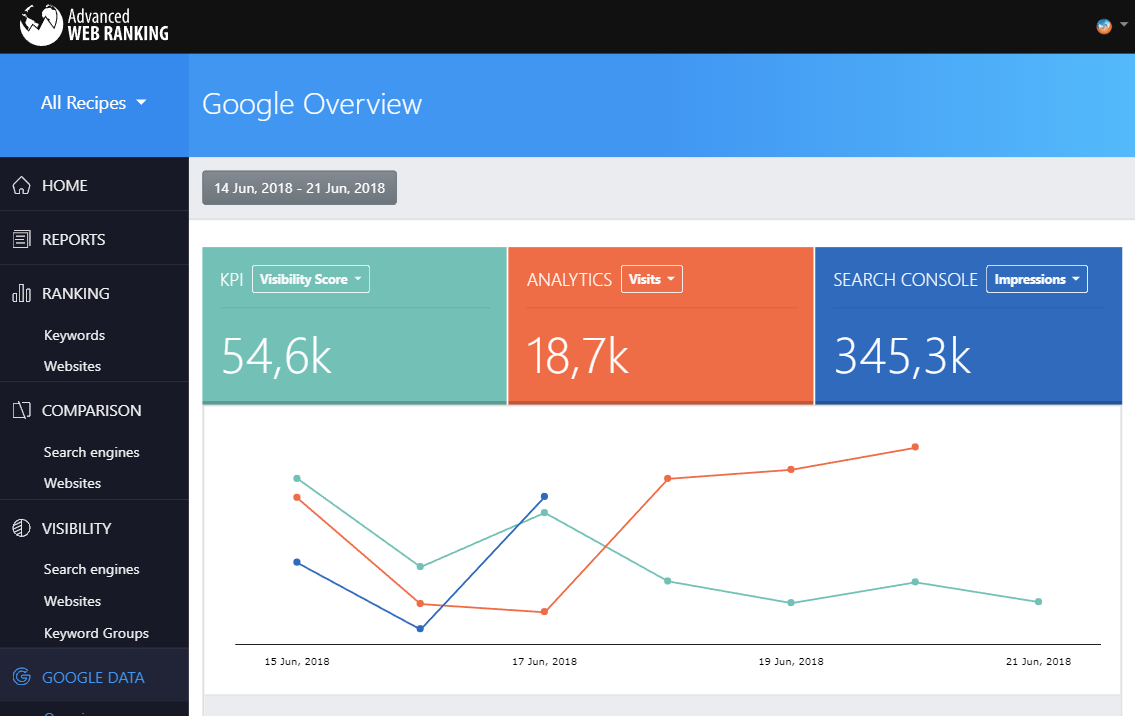Image resolution: width=1135 pixels, height=716 pixels.
Task: Open Keywords under Ranking
Action: click(x=75, y=335)
